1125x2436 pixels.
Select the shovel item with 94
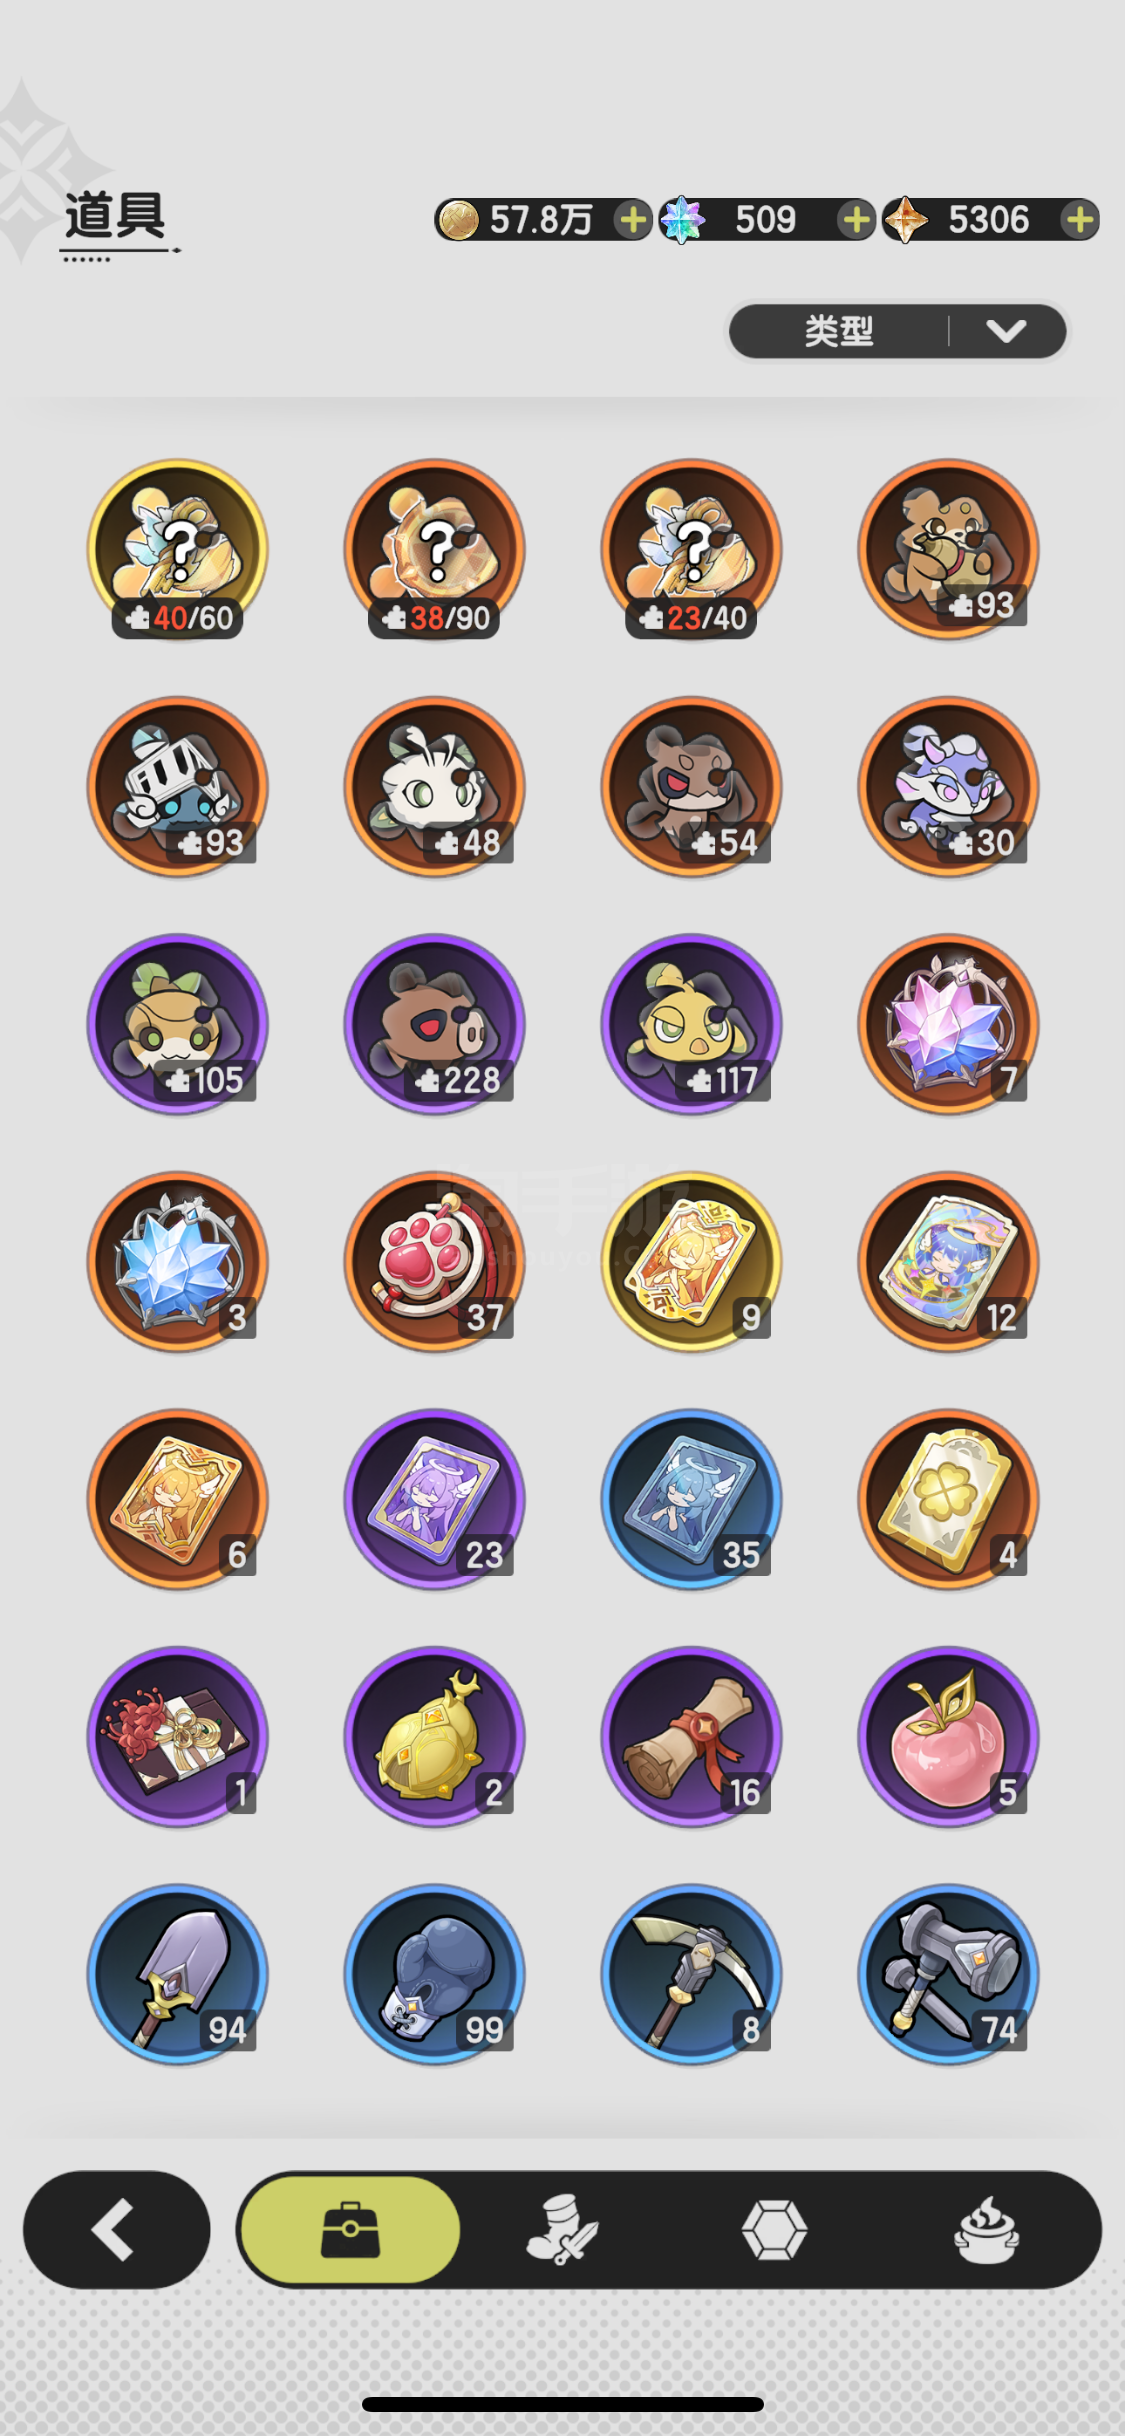coord(178,1975)
